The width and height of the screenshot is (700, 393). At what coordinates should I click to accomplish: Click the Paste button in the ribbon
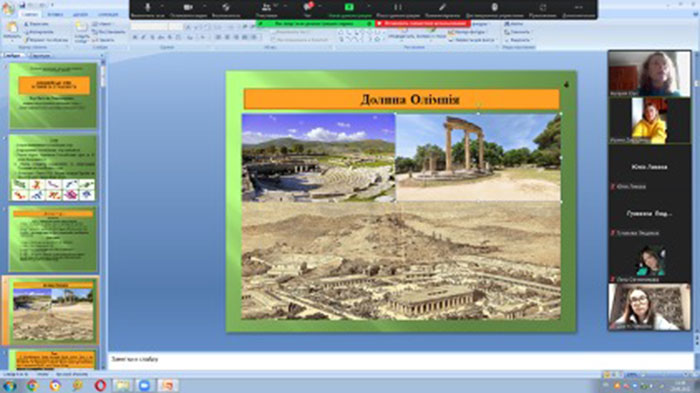(12, 31)
